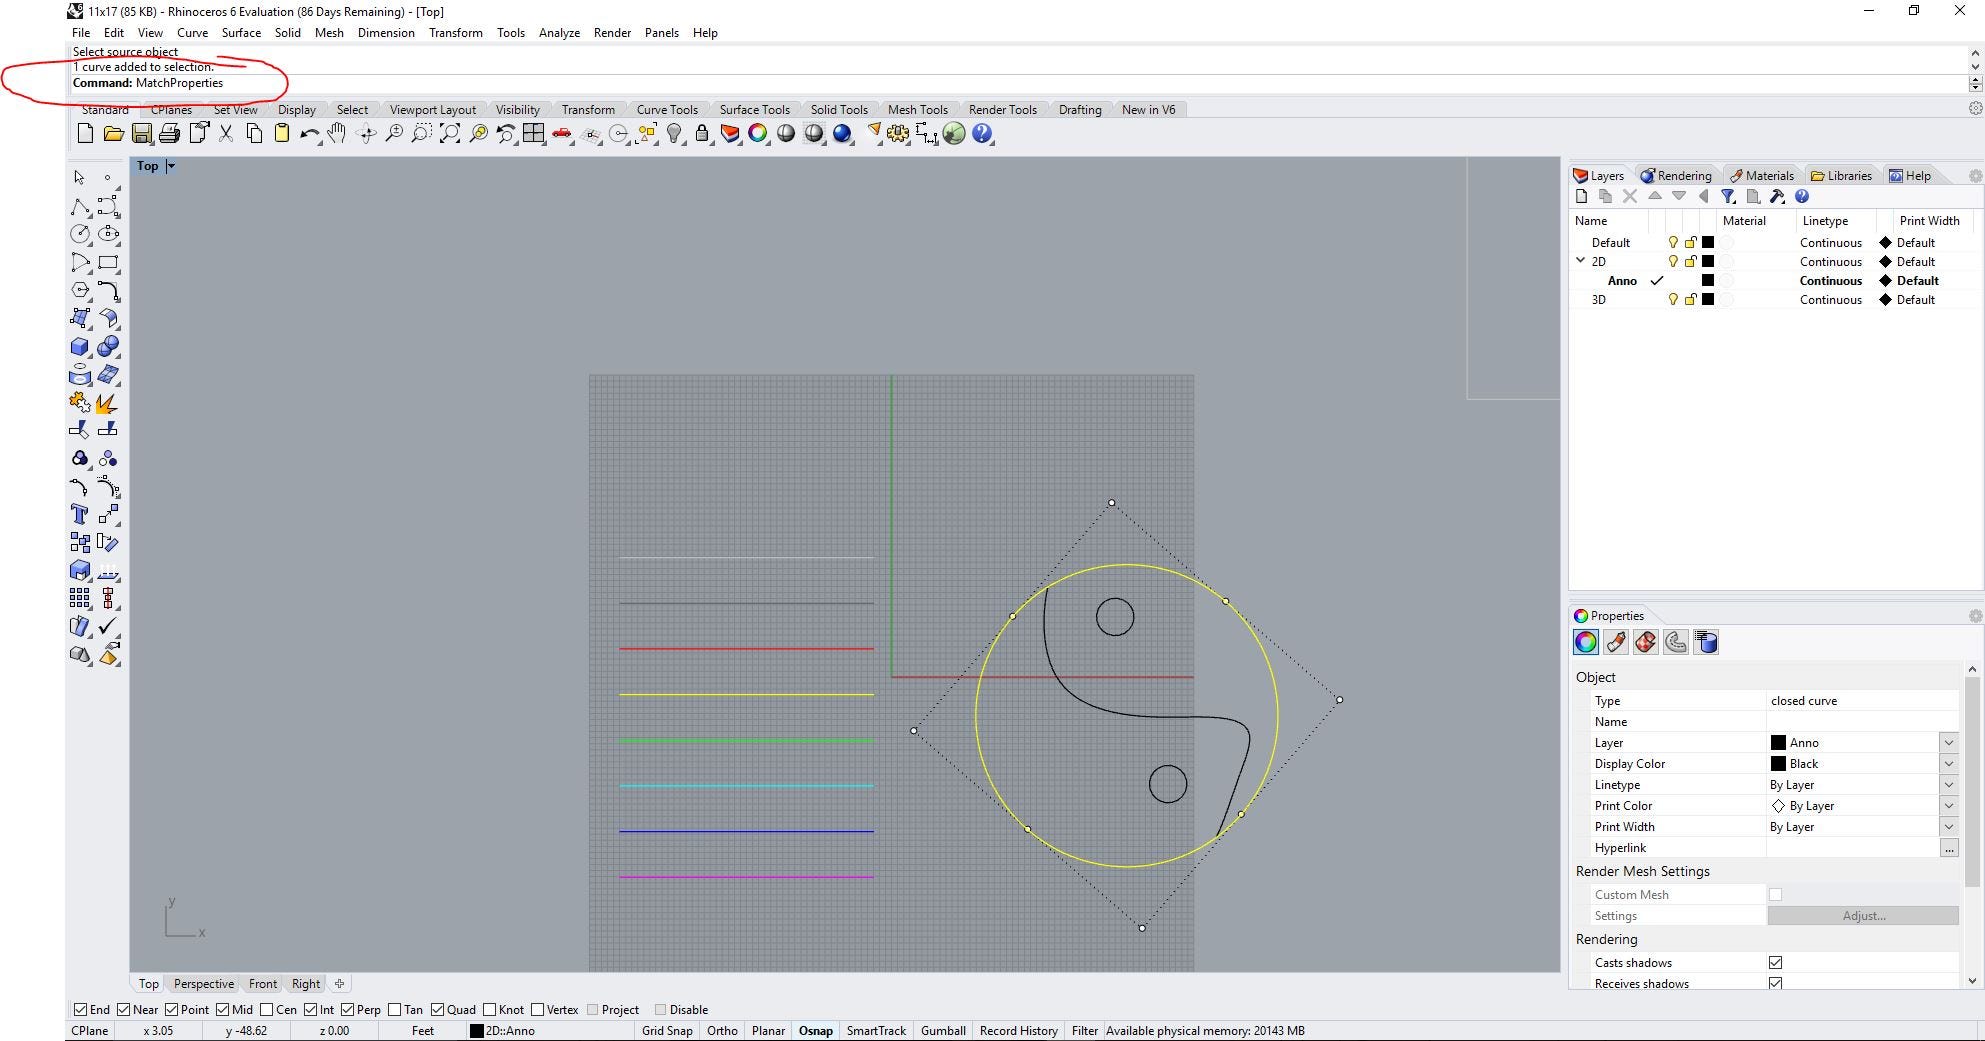Click the hammer Tools icon in Layers panel
This screenshot has width=1985, height=1041.
(x=1777, y=197)
